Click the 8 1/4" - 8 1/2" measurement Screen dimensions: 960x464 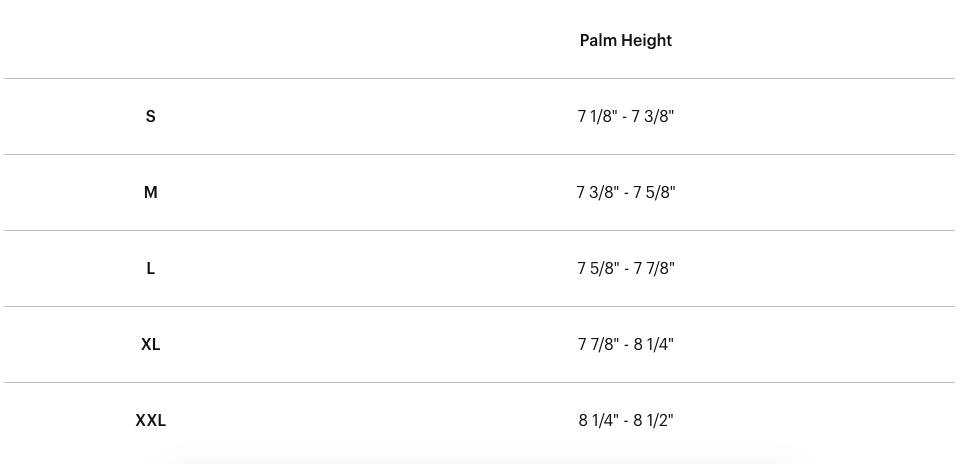click(625, 420)
